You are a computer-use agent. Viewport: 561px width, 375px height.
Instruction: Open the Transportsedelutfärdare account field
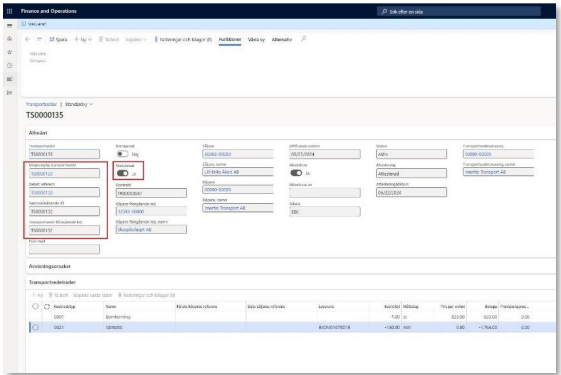[498, 154]
